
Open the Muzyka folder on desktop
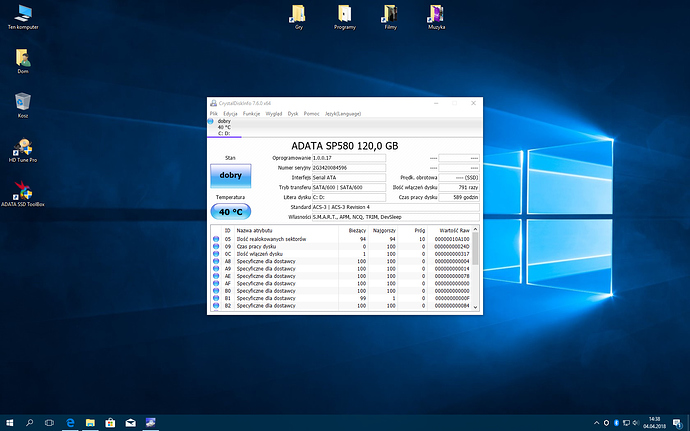(x=436, y=17)
